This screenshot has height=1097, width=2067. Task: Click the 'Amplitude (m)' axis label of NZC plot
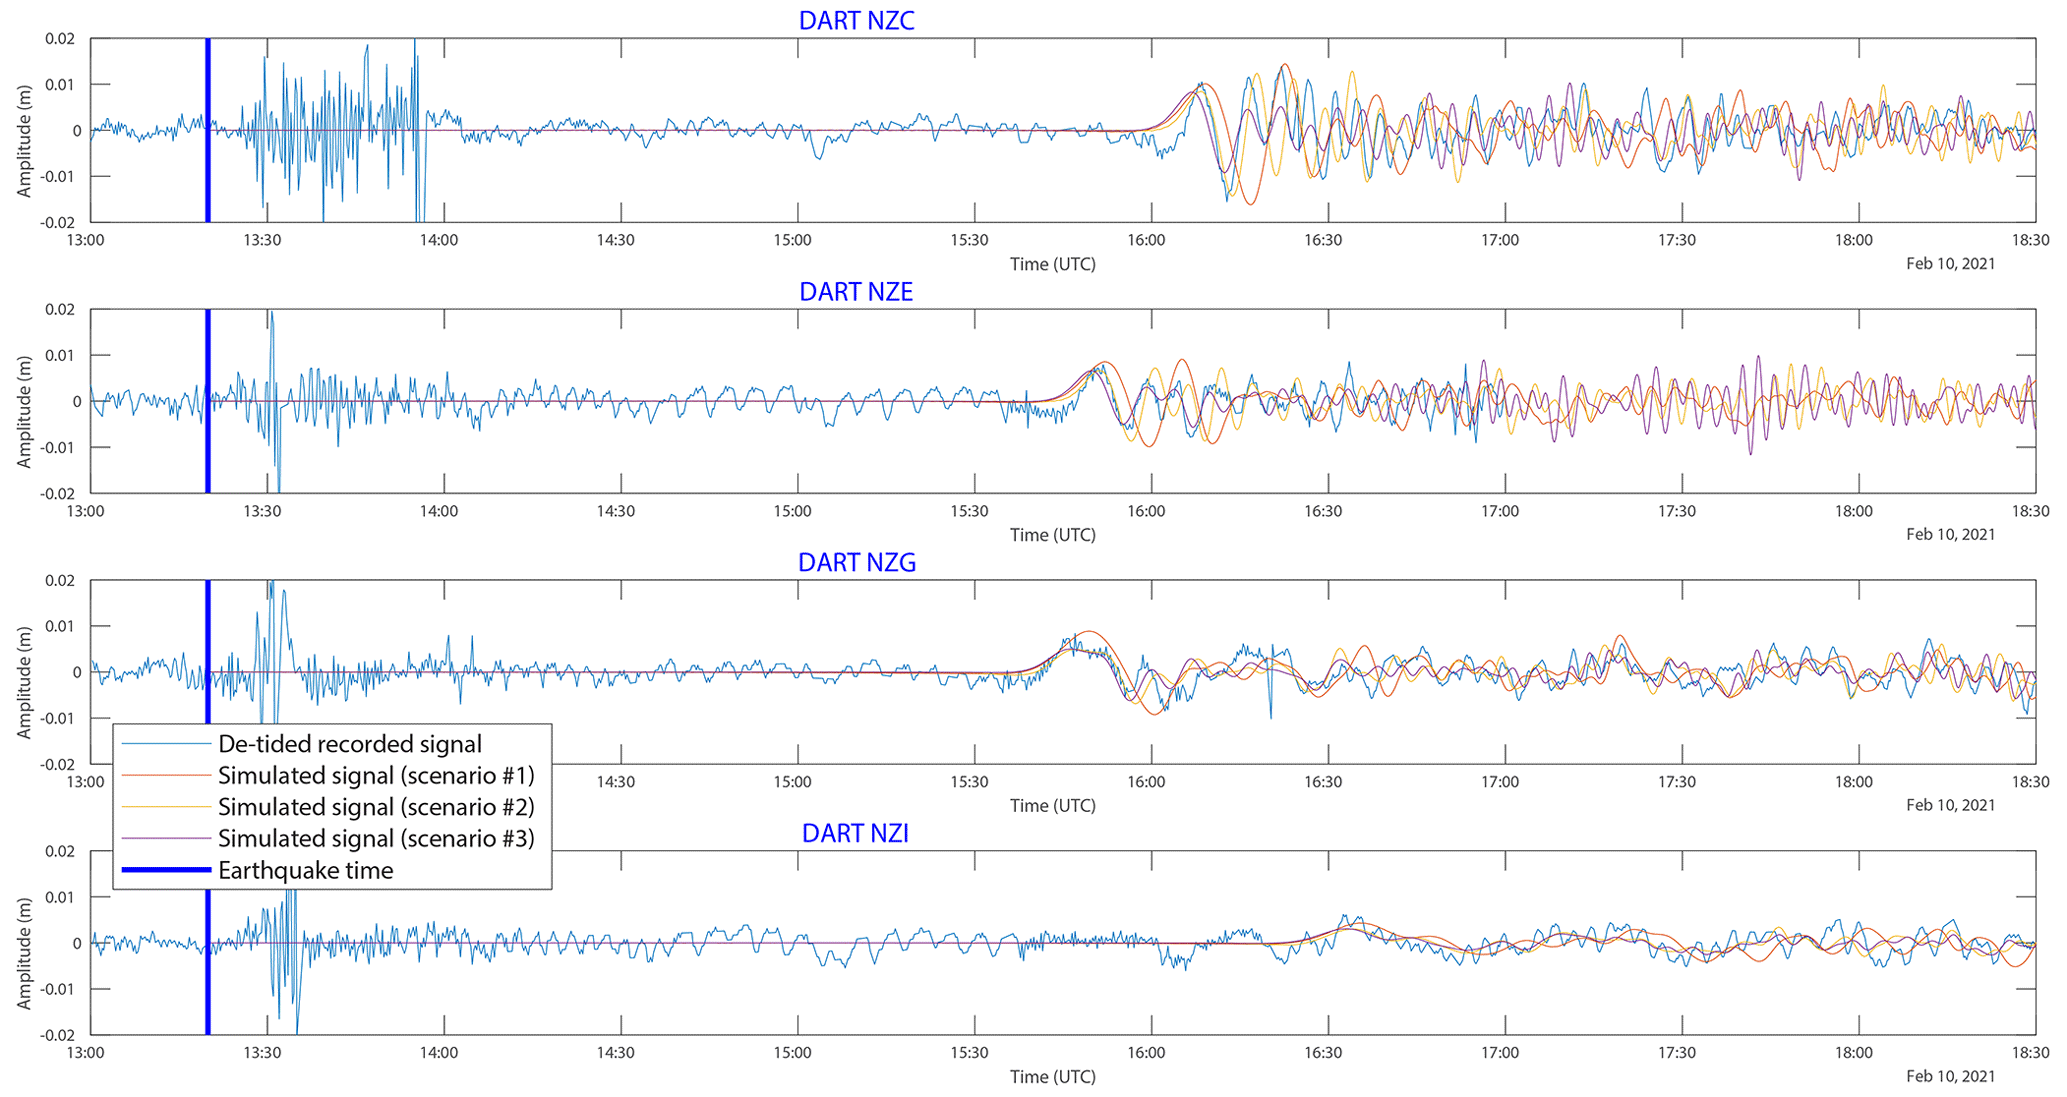point(24,141)
